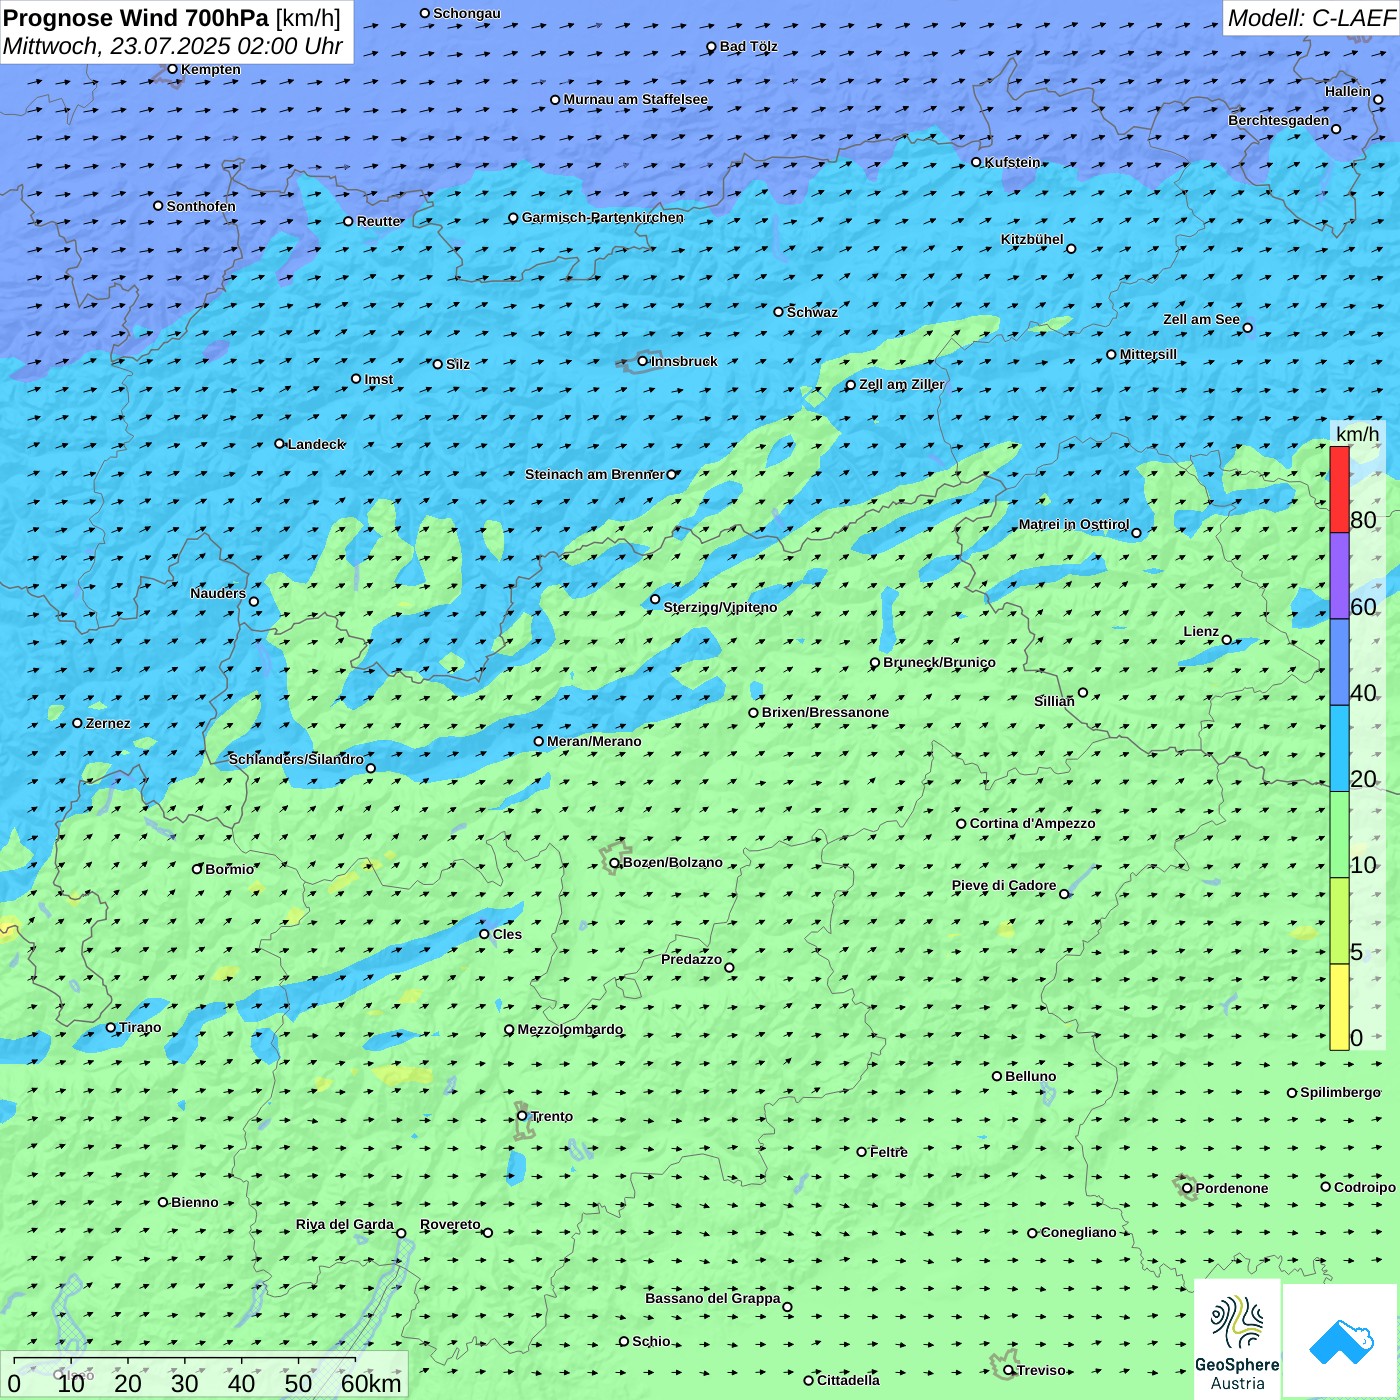The image size is (1400, 1400).
Task: Click the Pordenone city marker
Action: pyautogui.click(x=1187, y=1188)
